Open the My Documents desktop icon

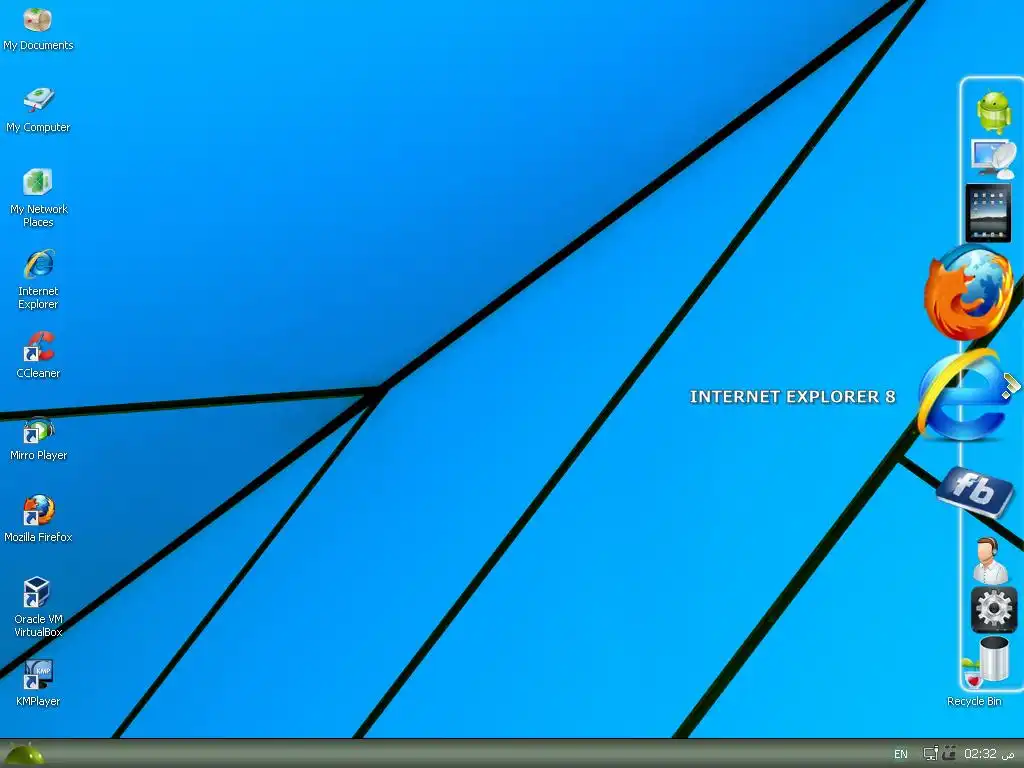click(38, 29)
